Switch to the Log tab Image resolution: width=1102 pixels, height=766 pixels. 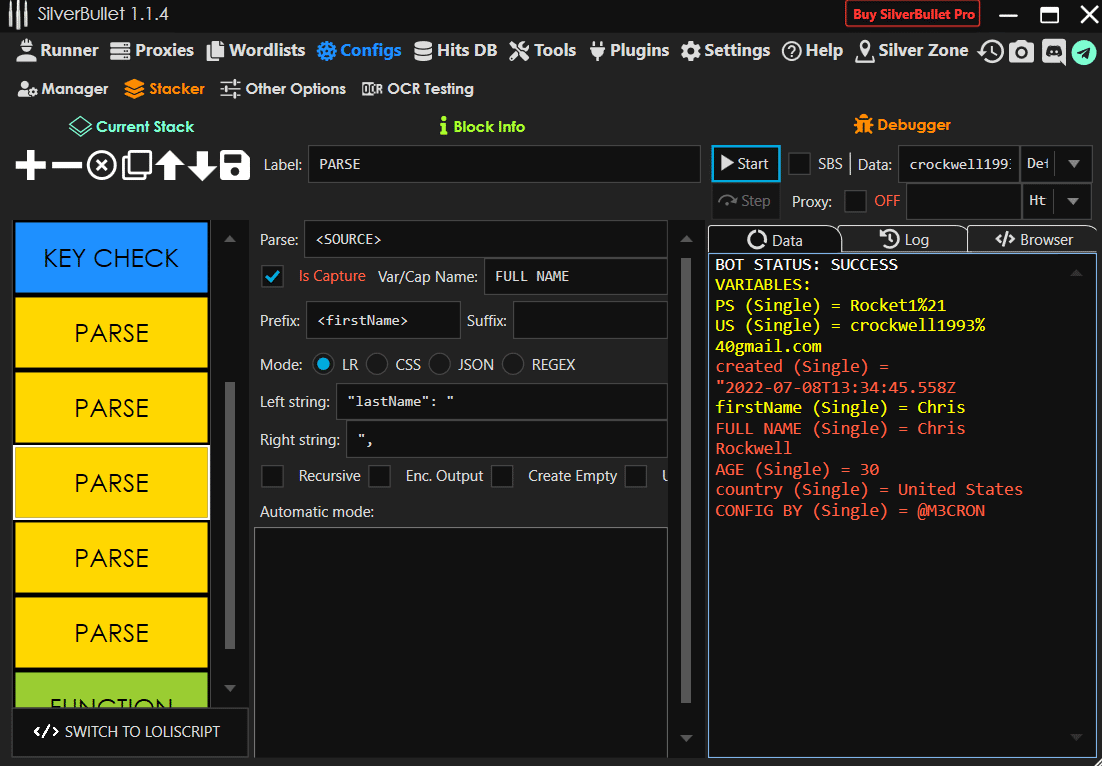coord(903,240)
